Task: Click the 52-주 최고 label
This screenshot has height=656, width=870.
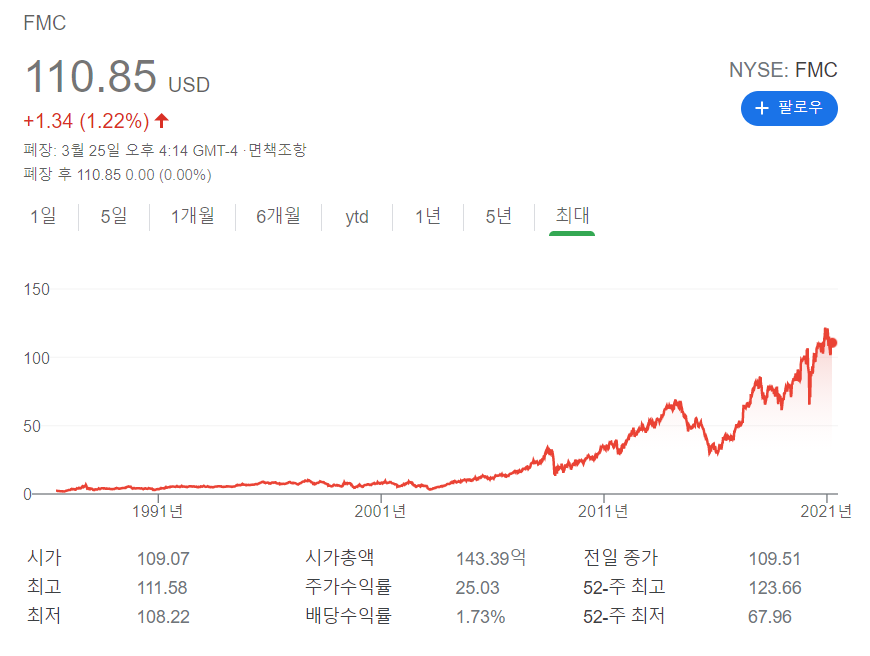Action: coord(624,587)
